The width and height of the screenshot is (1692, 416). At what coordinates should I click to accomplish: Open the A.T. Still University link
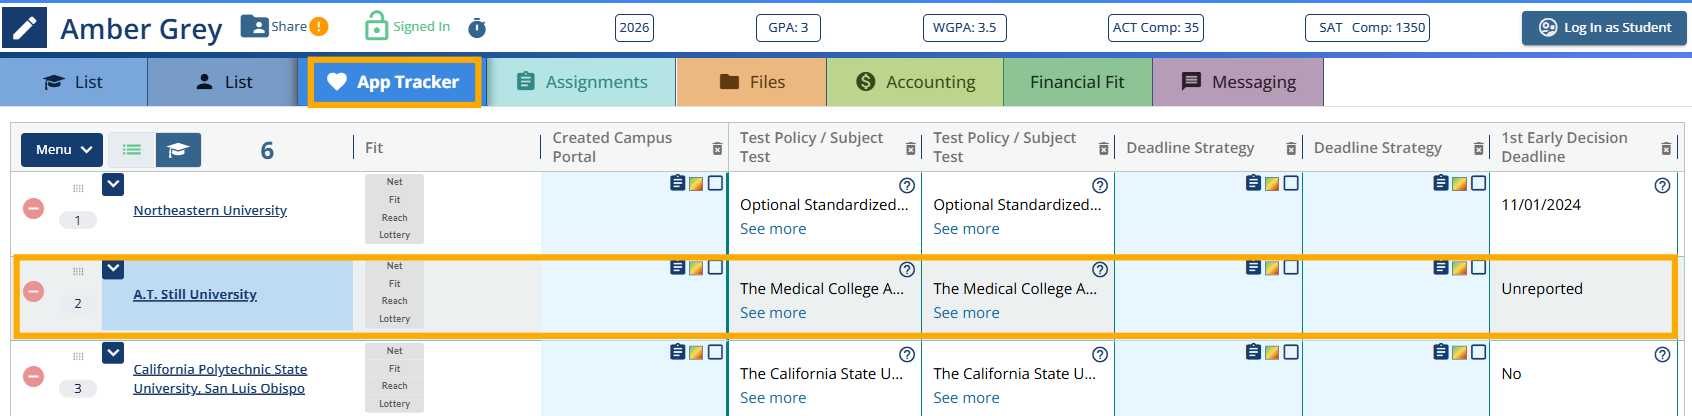195,294
